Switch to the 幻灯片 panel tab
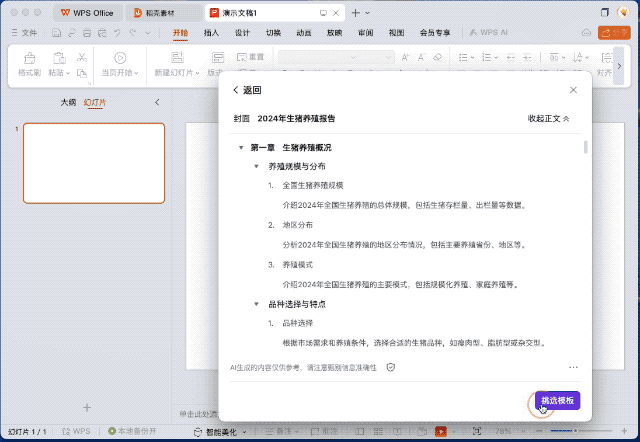The image size is (640, 442). pyautogui.click(x=95, y=102)
